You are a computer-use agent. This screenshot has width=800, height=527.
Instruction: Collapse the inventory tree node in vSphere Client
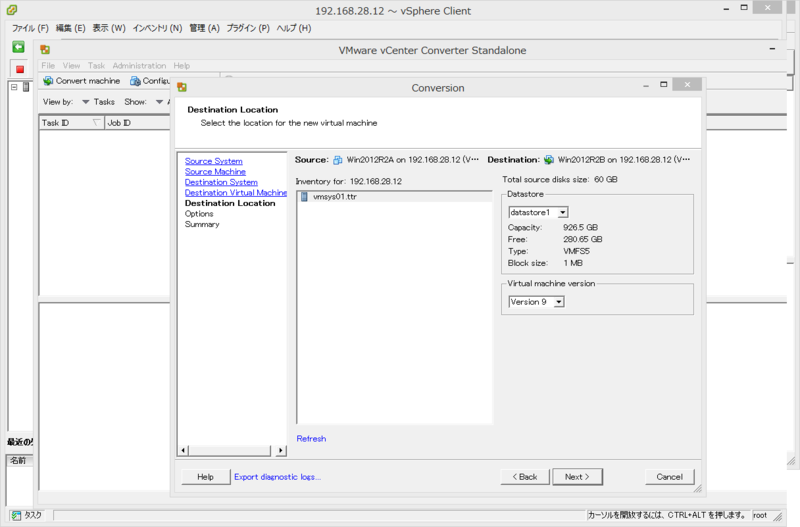click(14, 87)
